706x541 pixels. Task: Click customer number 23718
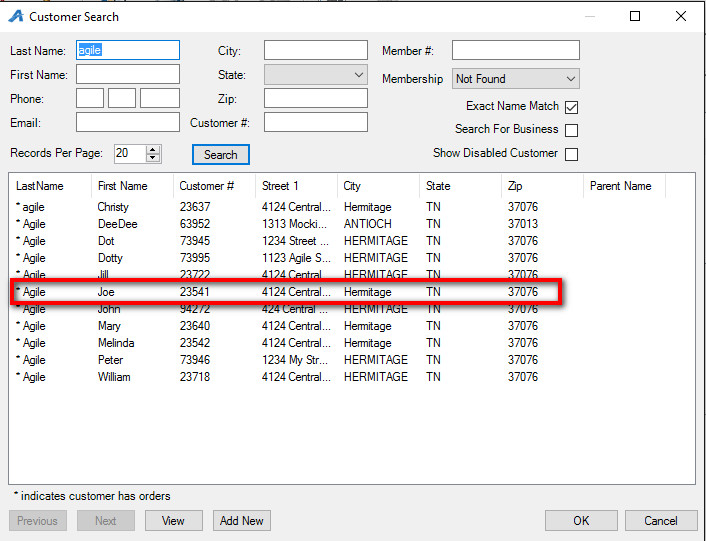[x=195, y=377]
